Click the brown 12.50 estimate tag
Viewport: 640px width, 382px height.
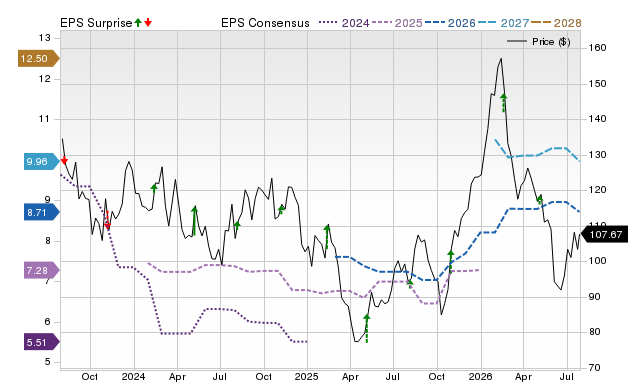point(39,58)
